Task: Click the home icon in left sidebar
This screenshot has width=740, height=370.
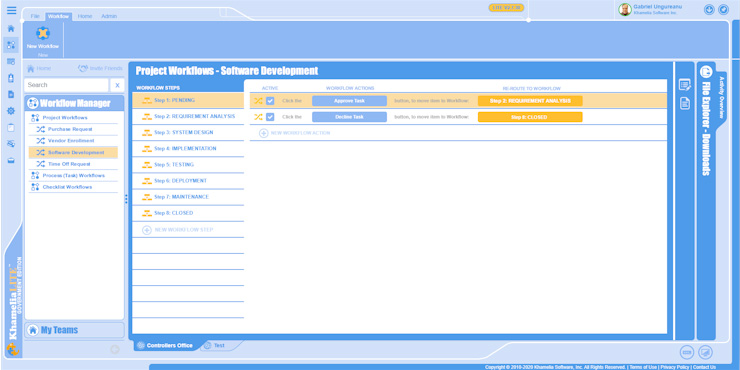Action: (x=11, y=29)
